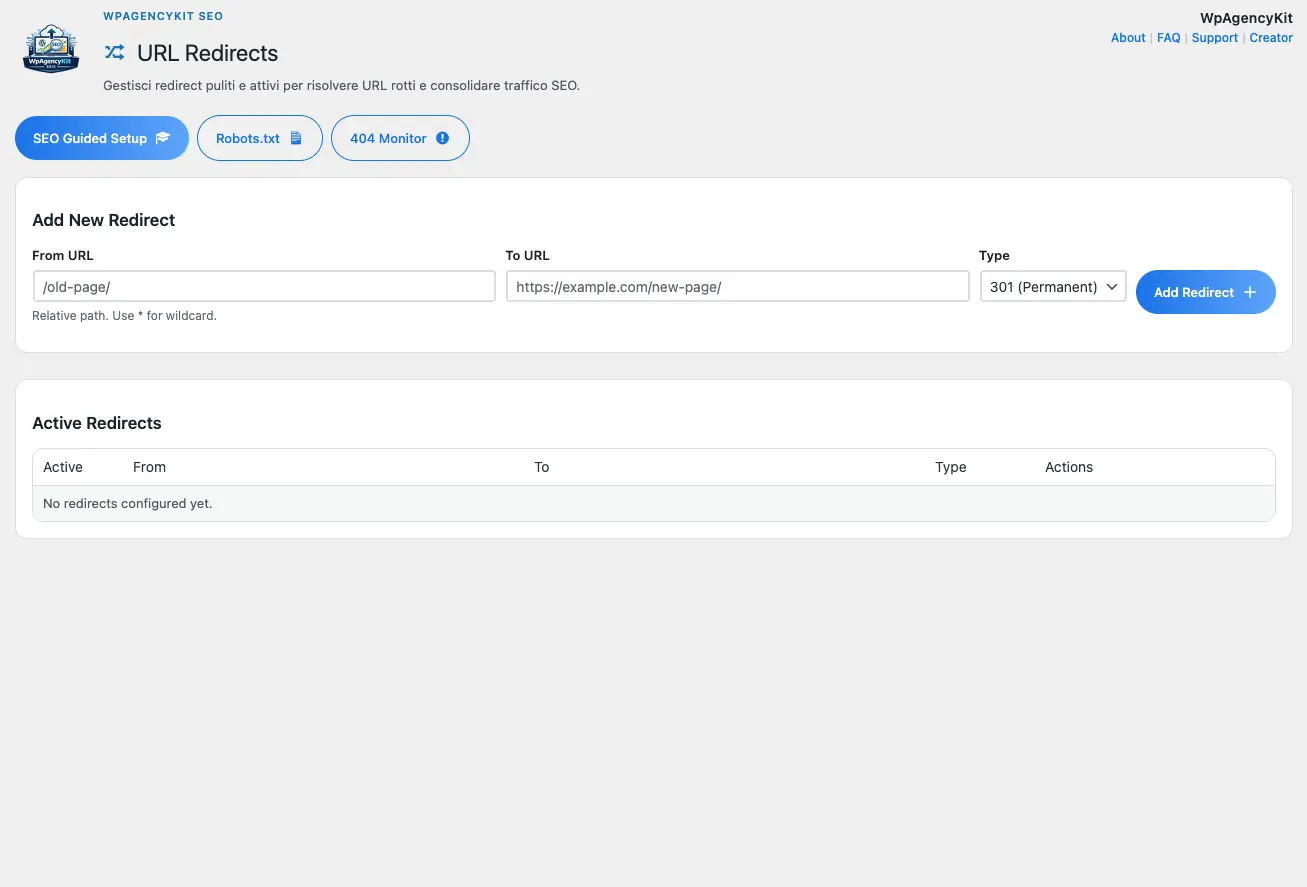Image resolution: width=1307 pixels, height=887 pixels.
Task: Open the About link
Action: click(1128, 38)
